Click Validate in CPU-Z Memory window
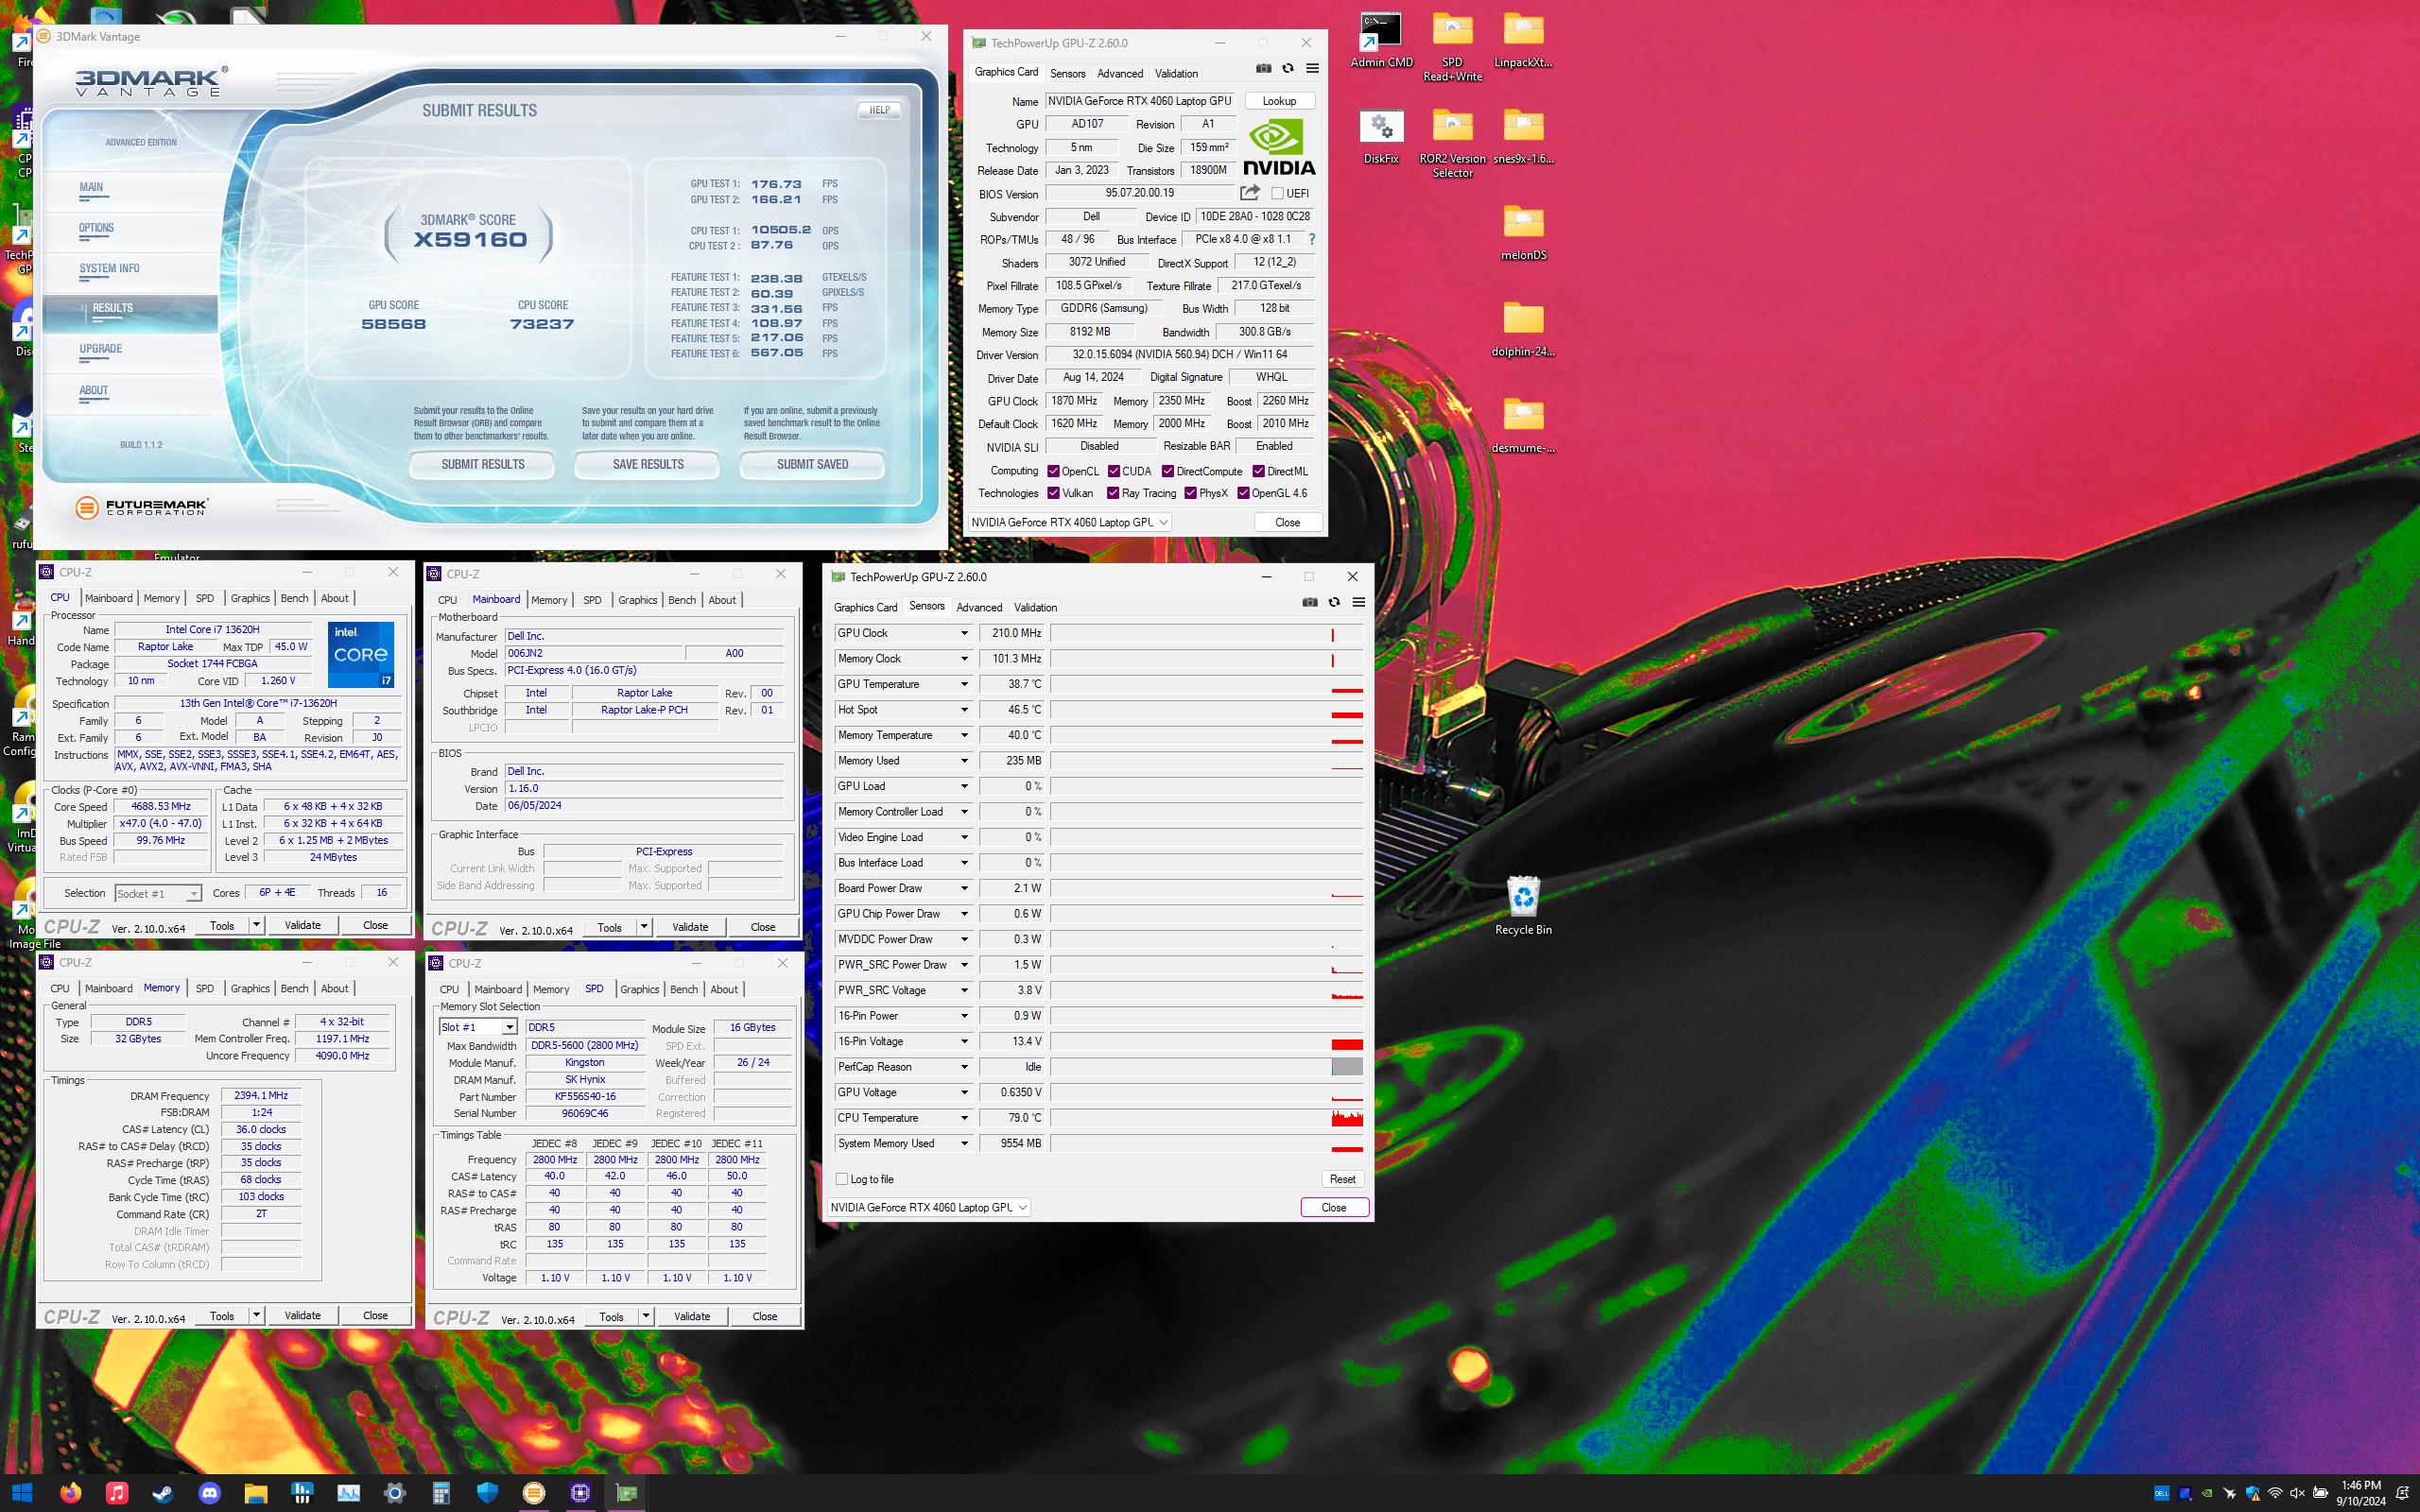 302,1315
